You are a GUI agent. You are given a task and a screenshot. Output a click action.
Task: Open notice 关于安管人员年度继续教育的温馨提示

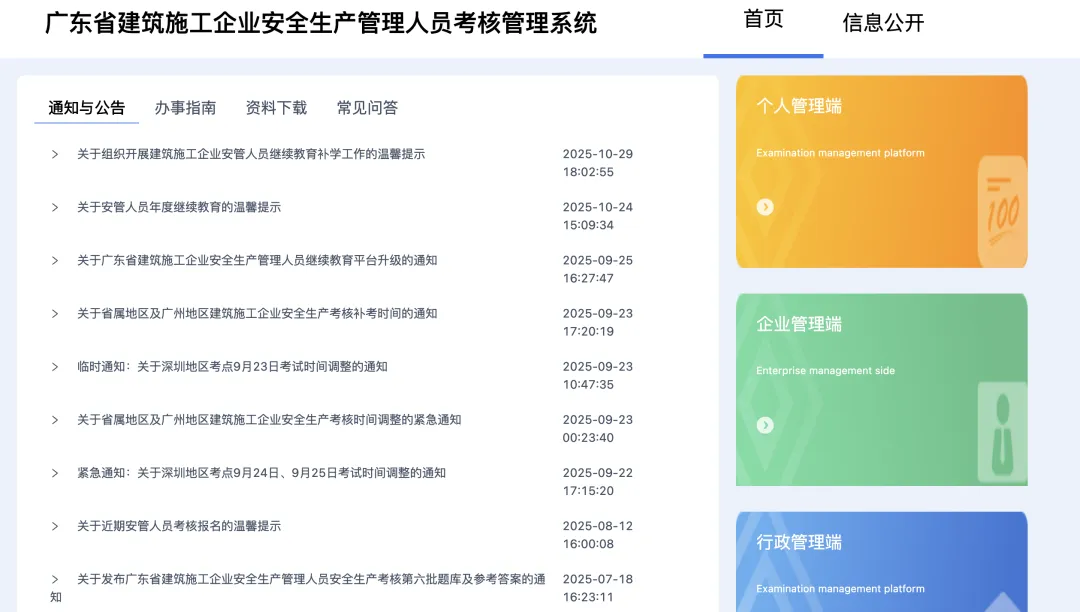(179, 207)
